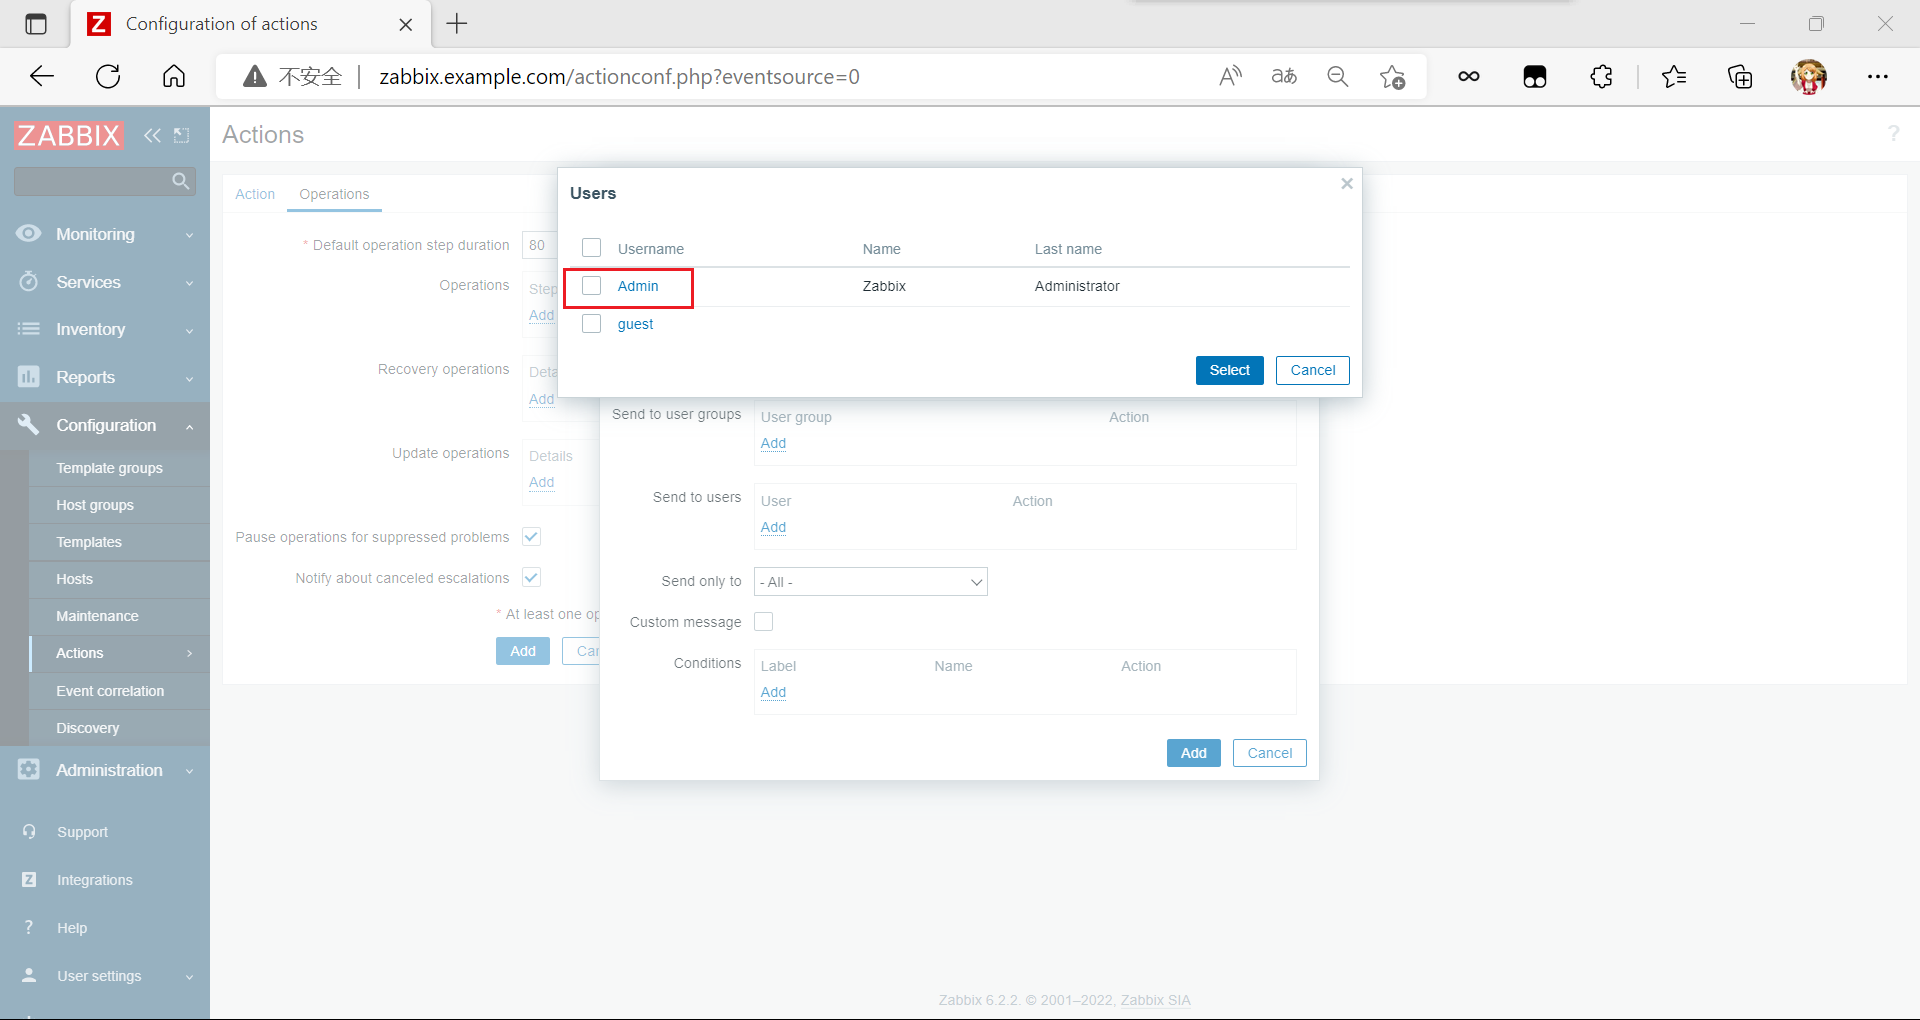This screenshot has width=1920, height=1020.
Task: Reload the page with refresh icon
Action: pyautogui.click(x=108, y=76)
